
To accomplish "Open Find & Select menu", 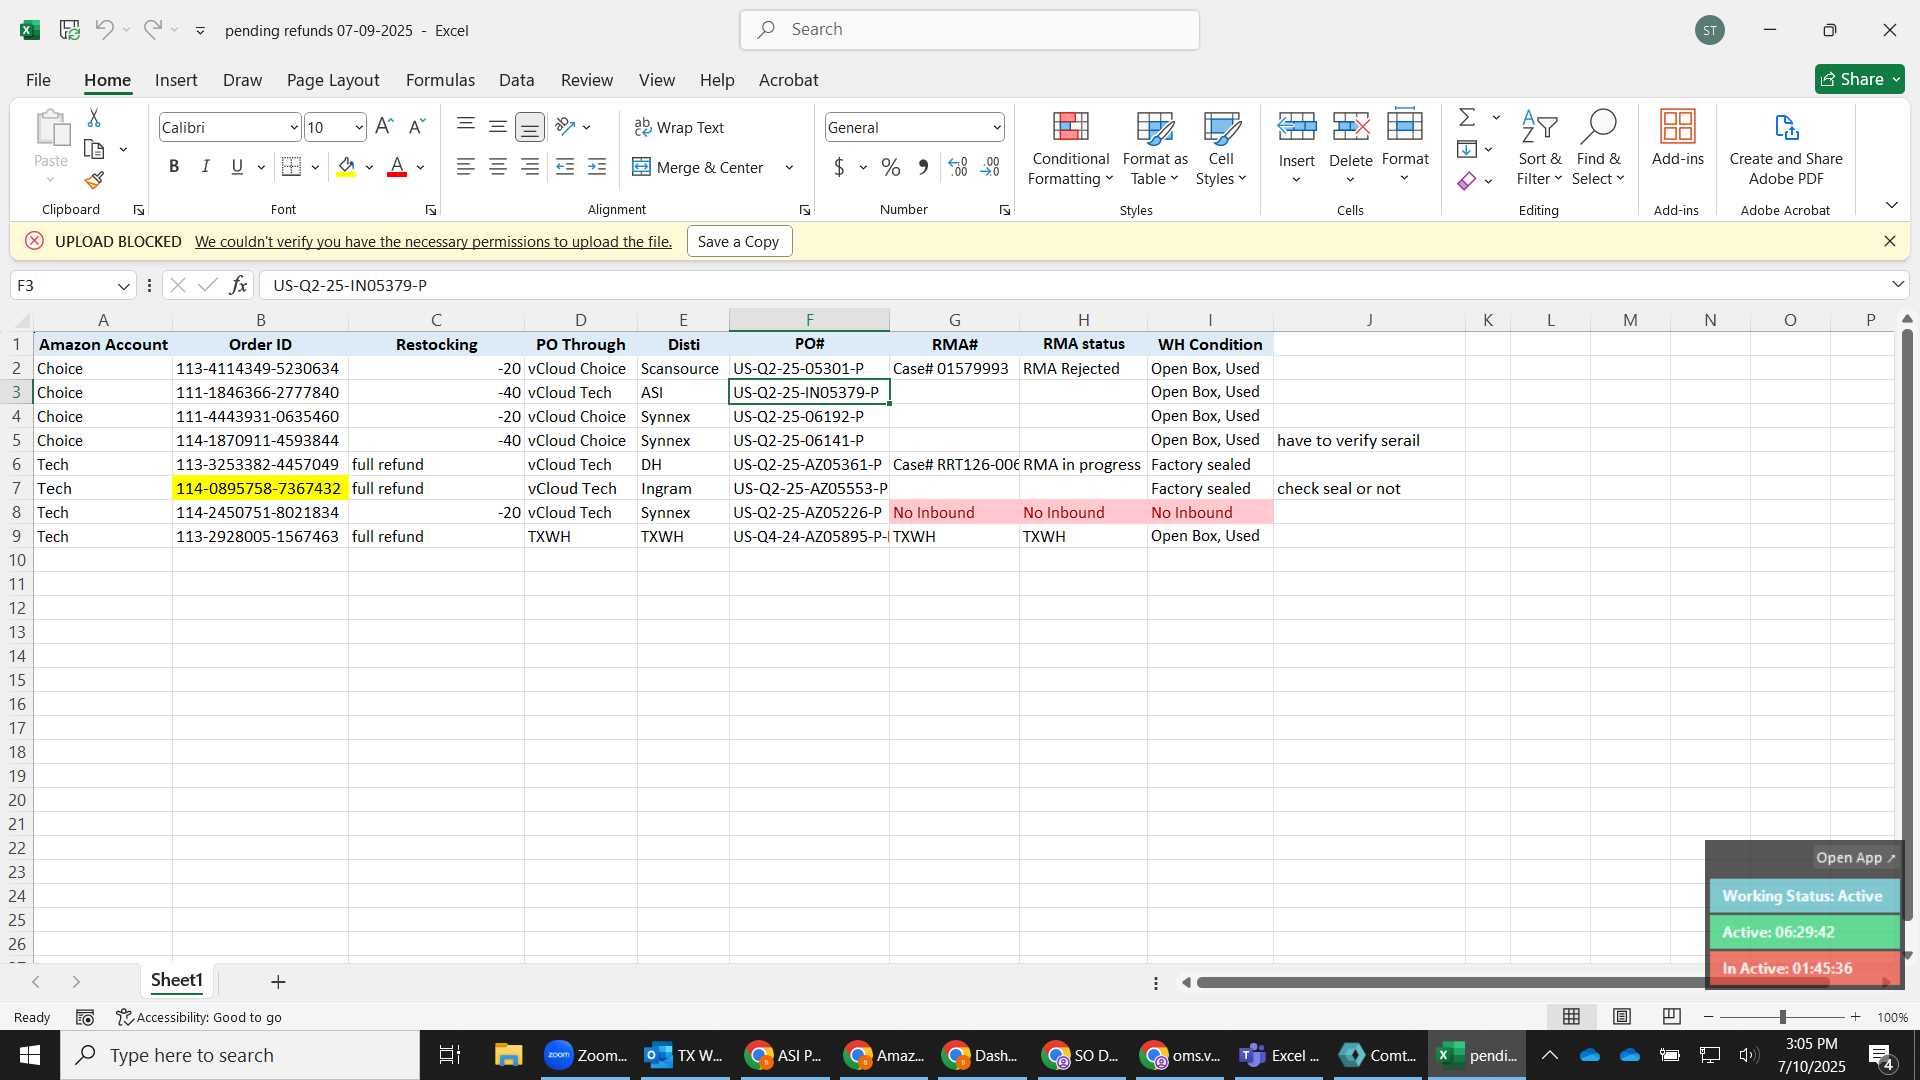I will (1598, 148).
